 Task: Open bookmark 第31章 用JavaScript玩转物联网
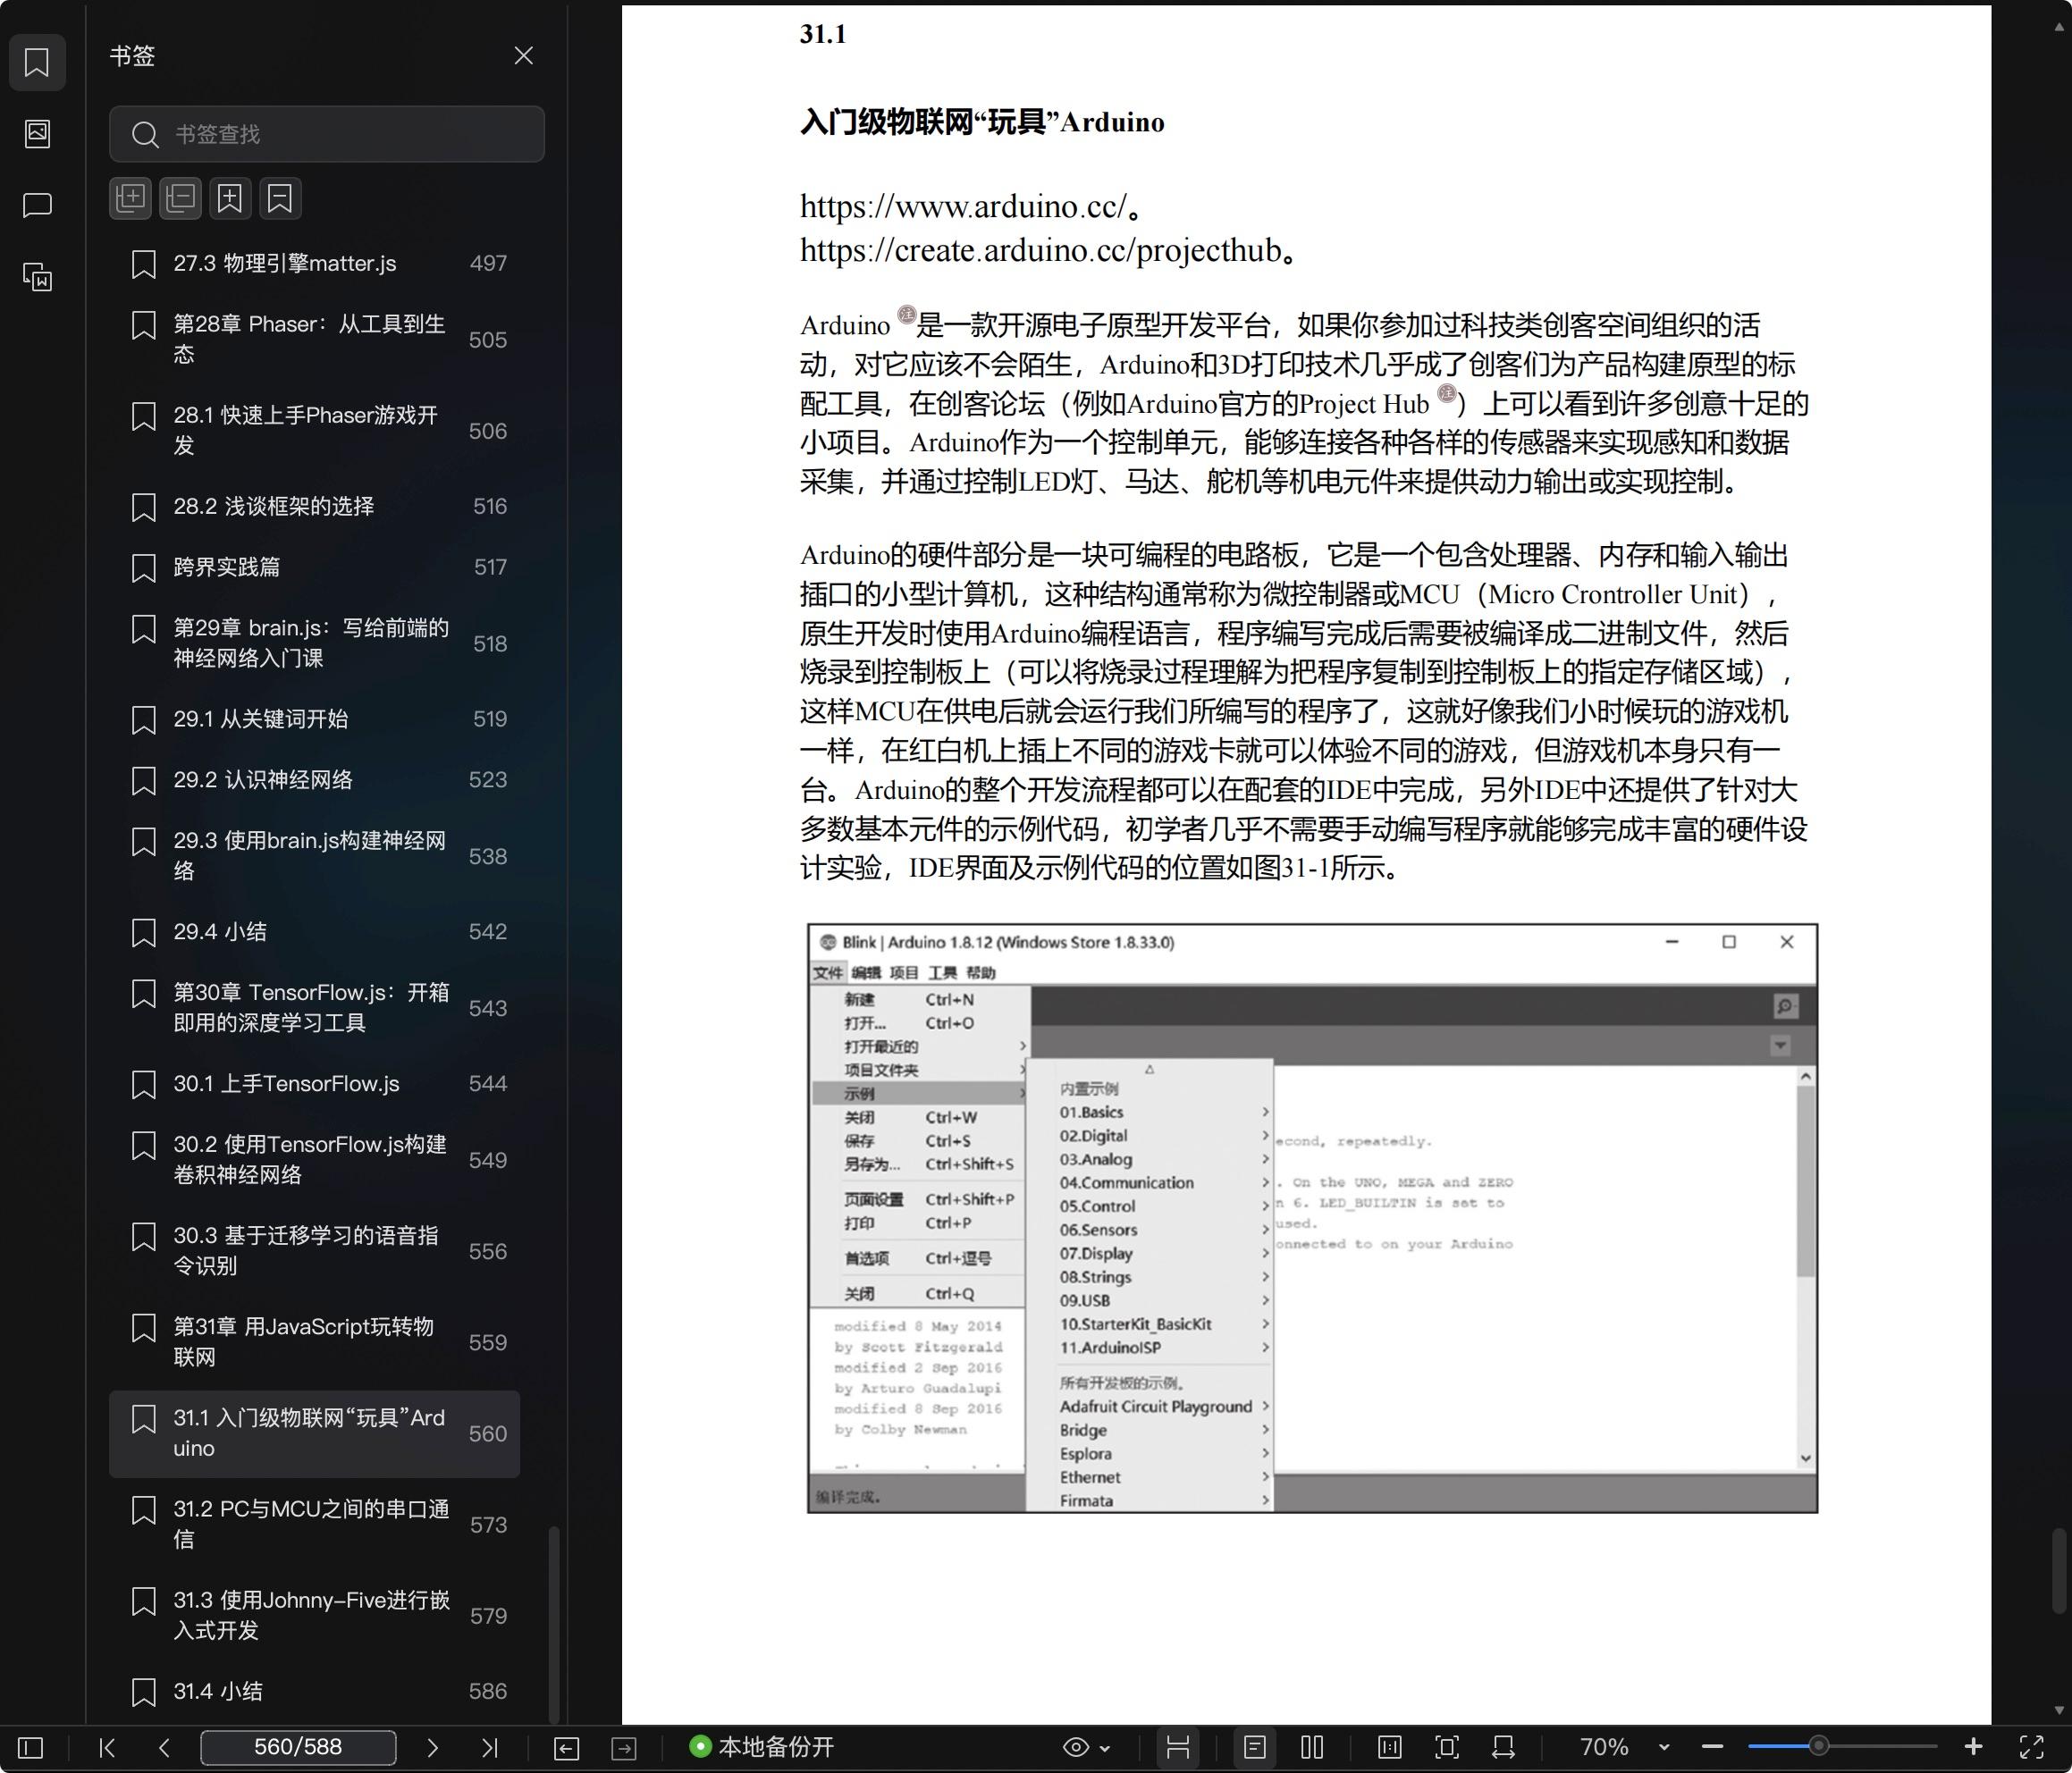[314, 1342]
